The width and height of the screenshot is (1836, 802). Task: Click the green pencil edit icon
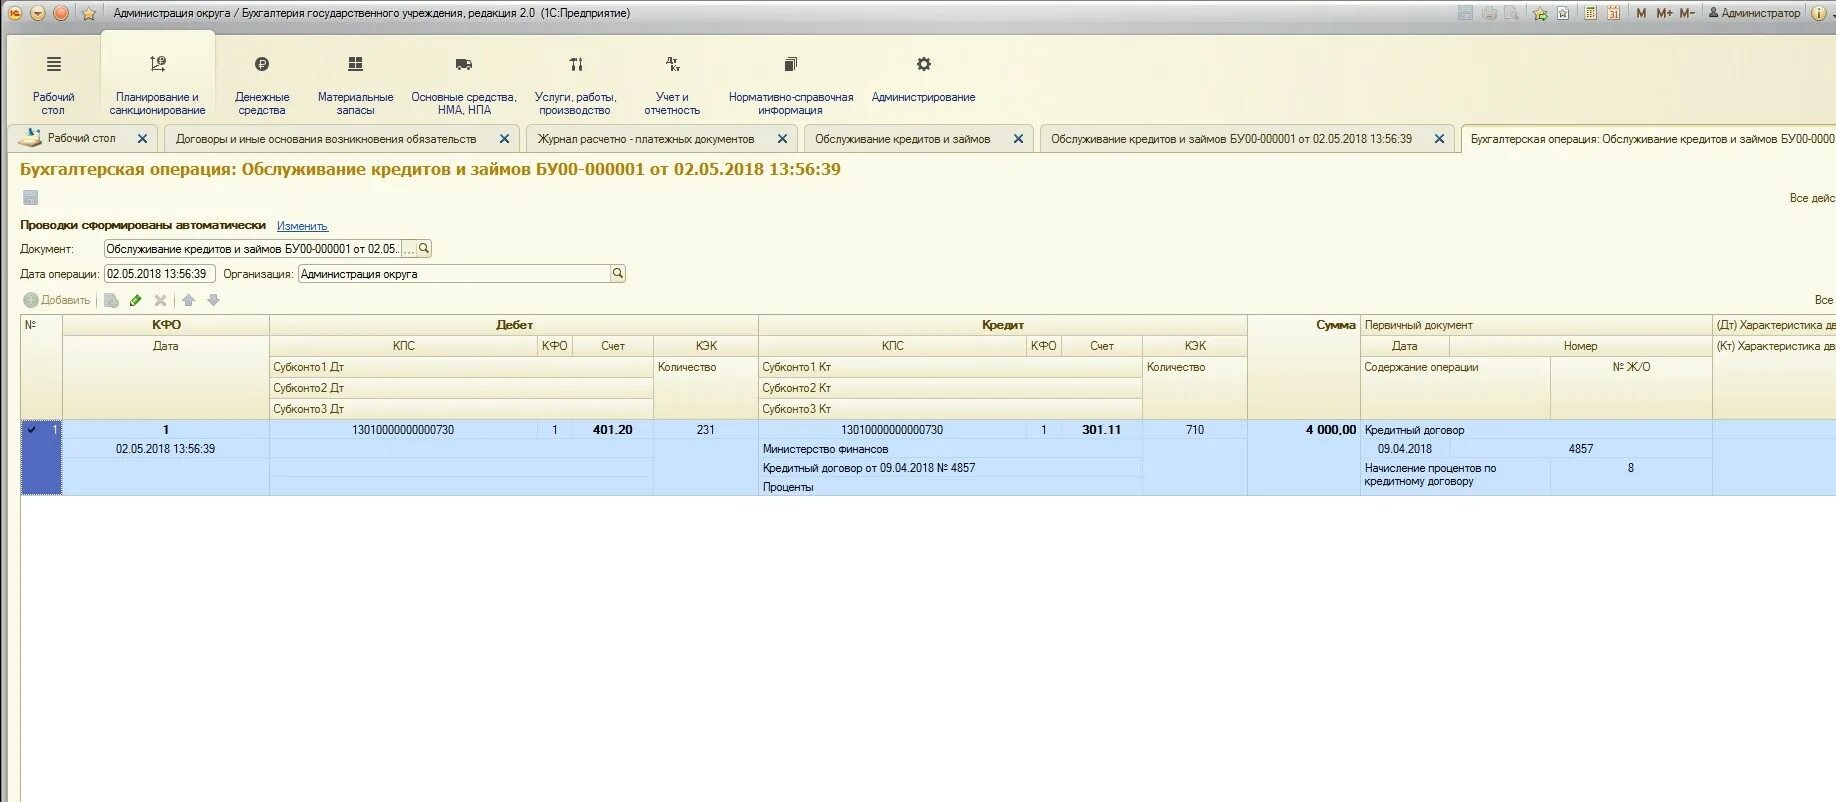coord(136,300)
